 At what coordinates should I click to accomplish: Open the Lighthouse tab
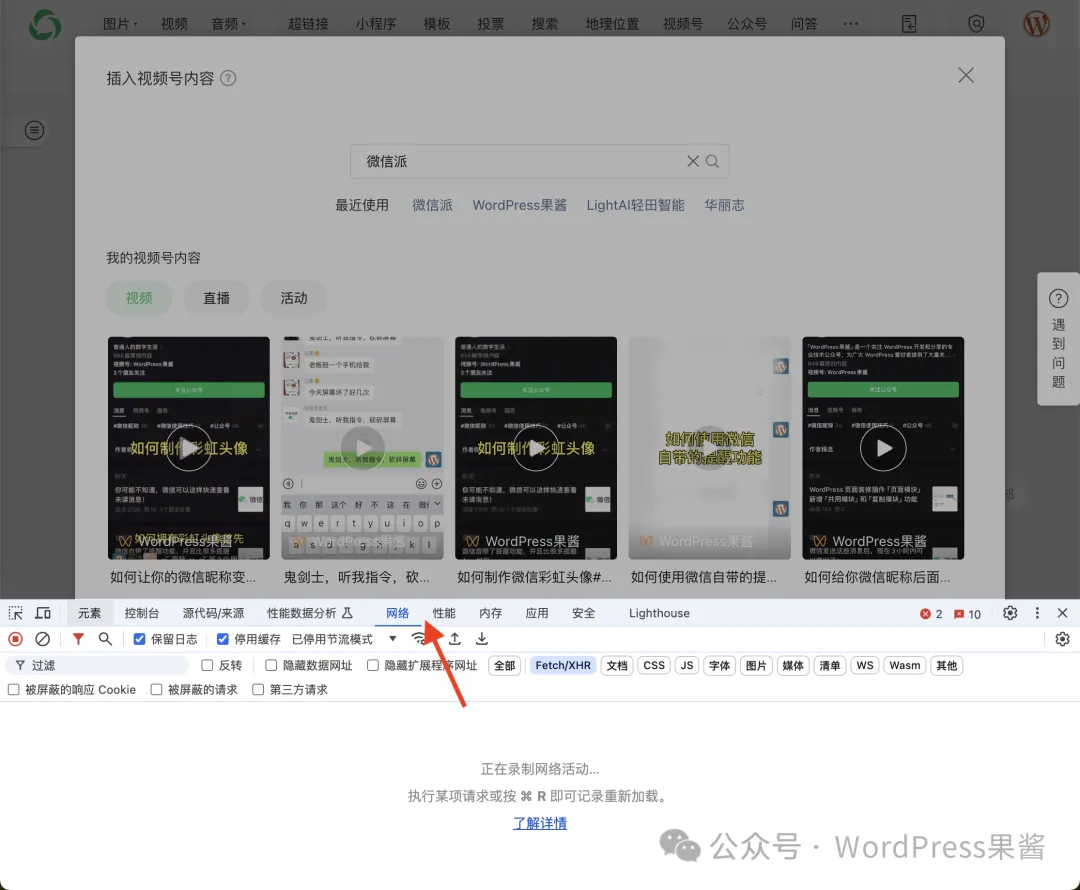point(659,613)
